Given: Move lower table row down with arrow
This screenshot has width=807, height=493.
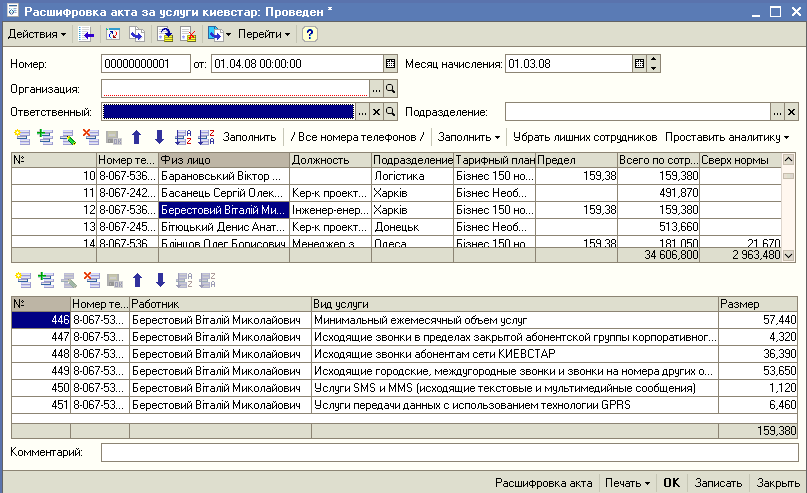Looking at the screenshot, I should pyautogui.click(x=160, y=280).
